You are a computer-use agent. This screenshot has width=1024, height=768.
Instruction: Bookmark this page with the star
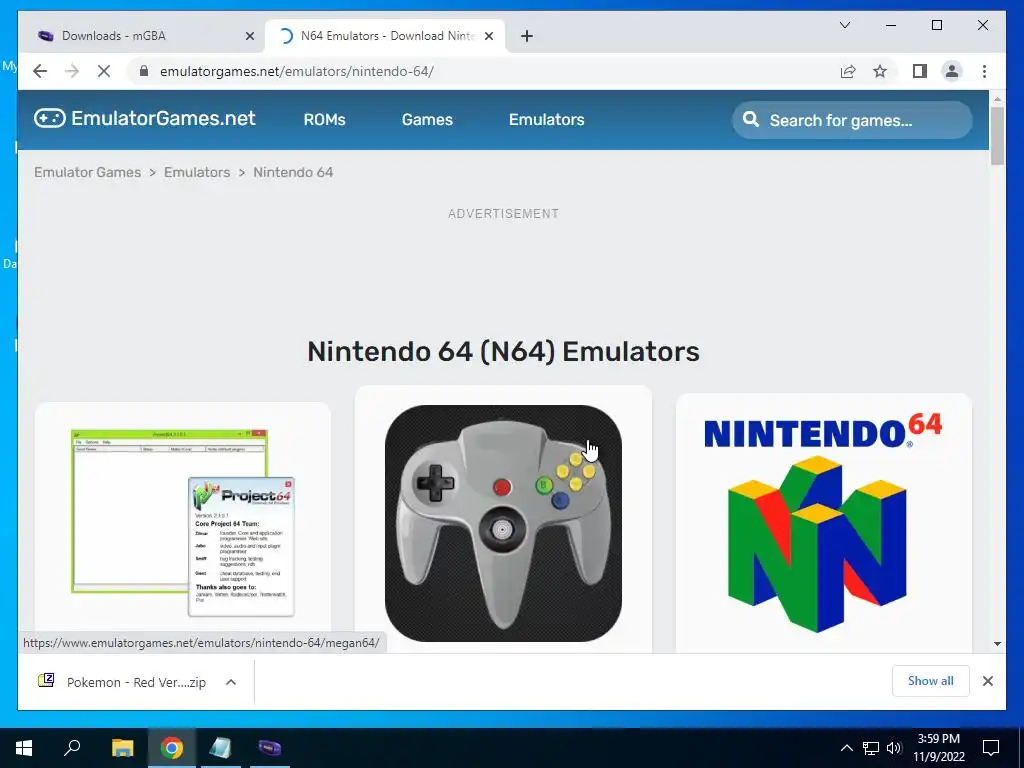click(x=880, y=71)
